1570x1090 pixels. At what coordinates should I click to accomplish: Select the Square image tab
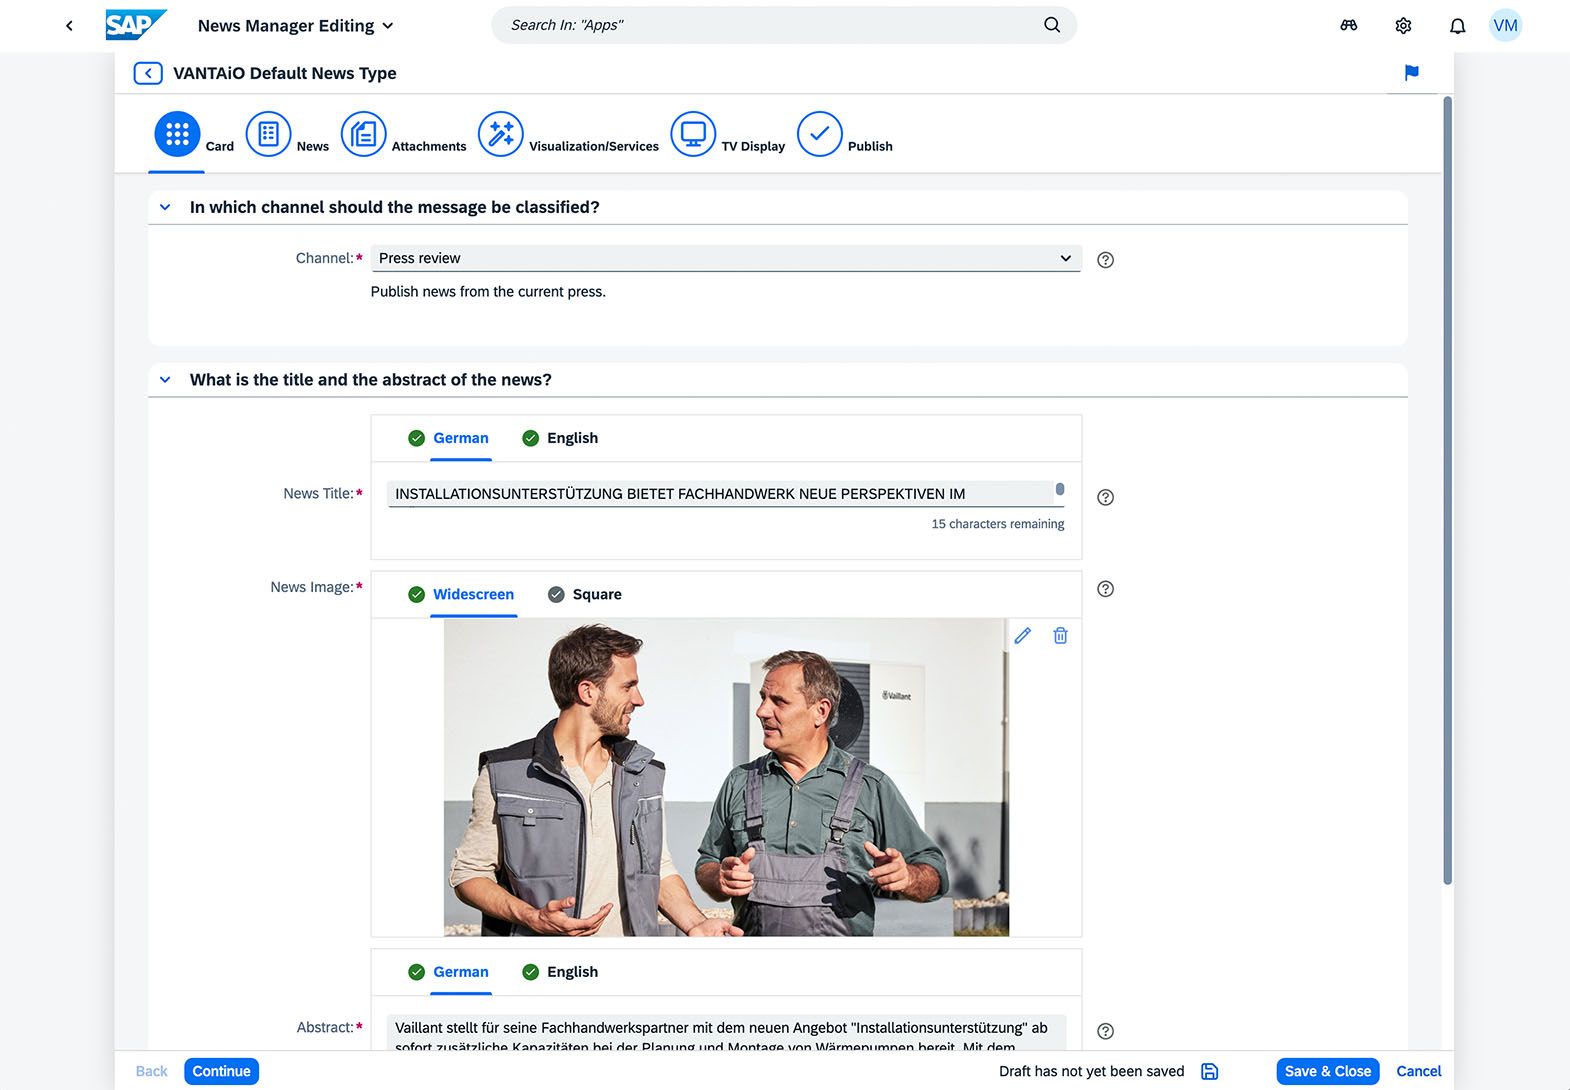pyautogui.click(x=585, y=594)
